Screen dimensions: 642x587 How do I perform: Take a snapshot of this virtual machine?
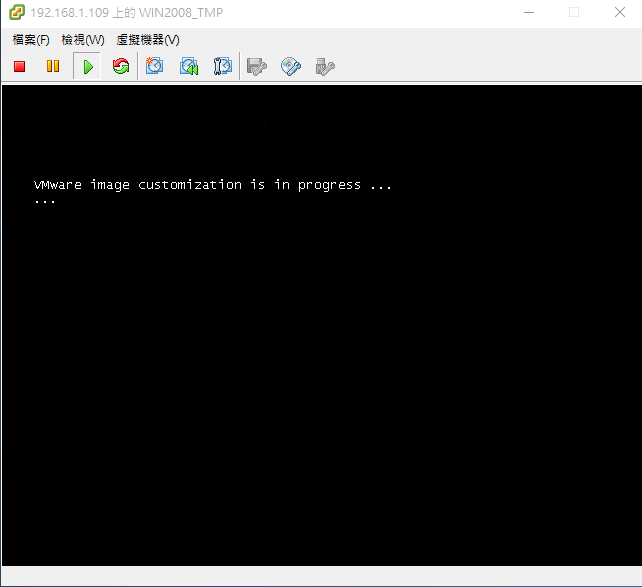[154, 66]
